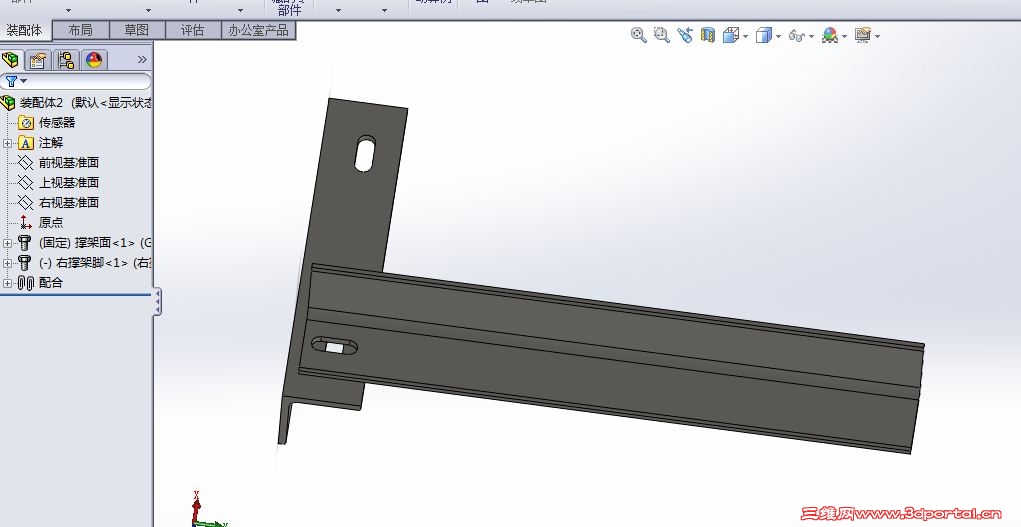Open the 草图 tab
This screenshot has height=527, width=1021.
pyautogui.click(x=137, y=30)
